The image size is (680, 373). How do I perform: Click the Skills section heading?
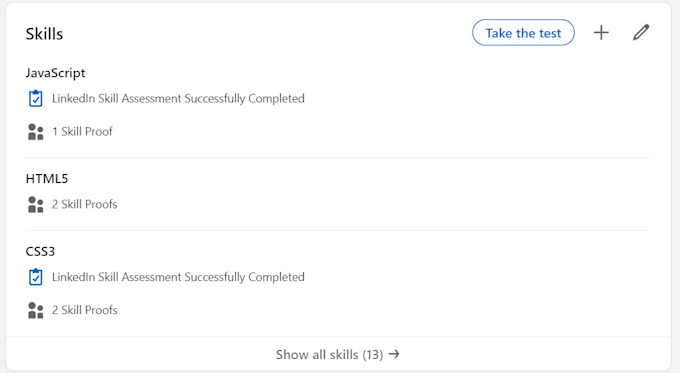(x=44, y=34)
